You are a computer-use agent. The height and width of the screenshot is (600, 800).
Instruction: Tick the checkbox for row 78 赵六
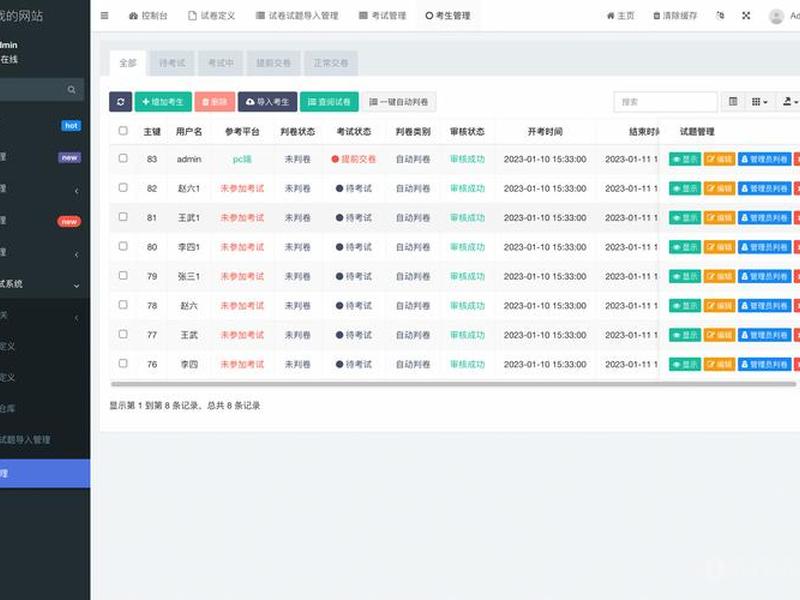123,305
